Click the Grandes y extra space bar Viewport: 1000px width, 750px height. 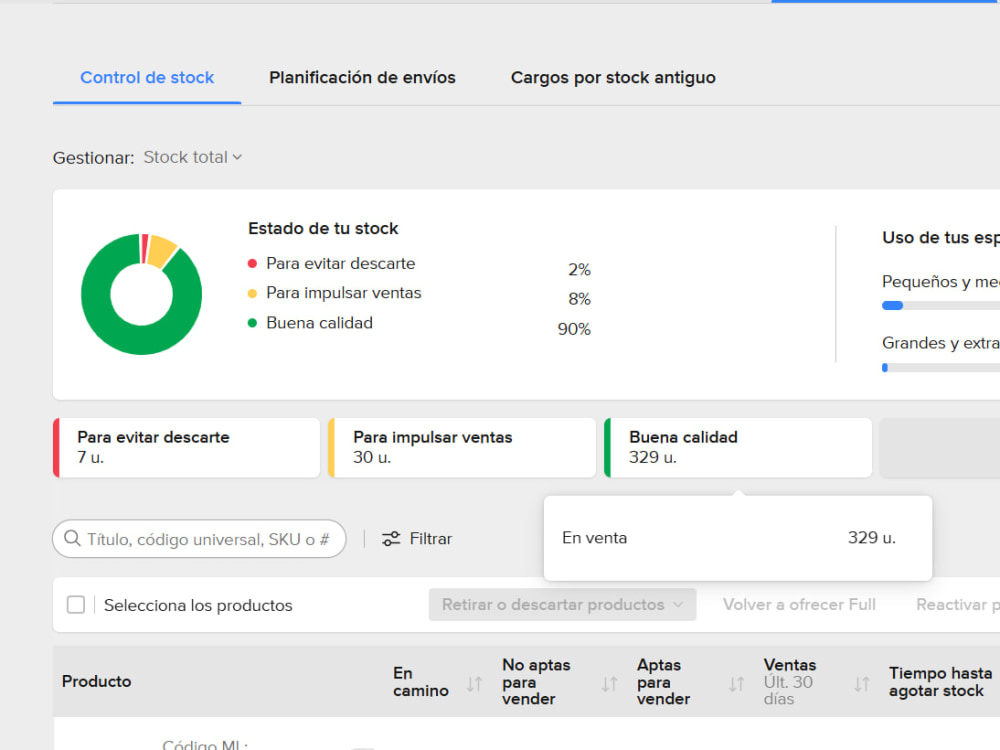click(941, 367)
